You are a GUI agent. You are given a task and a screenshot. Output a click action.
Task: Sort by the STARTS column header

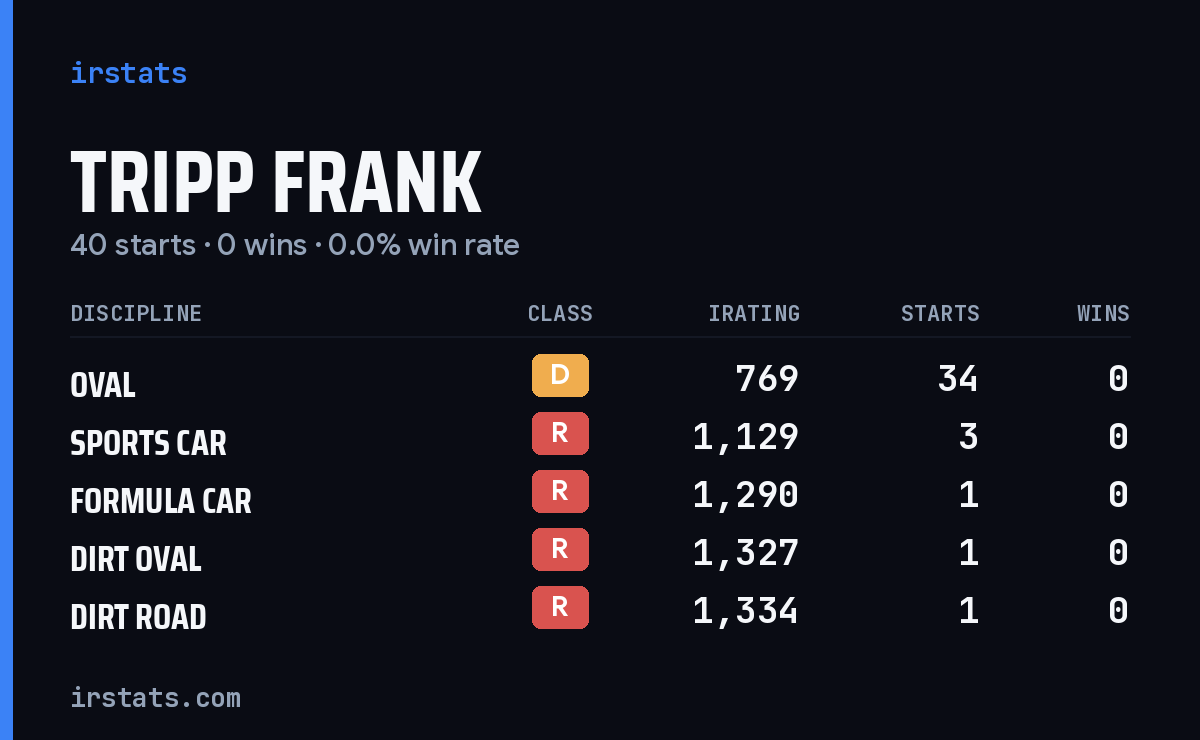click(940, 314)
